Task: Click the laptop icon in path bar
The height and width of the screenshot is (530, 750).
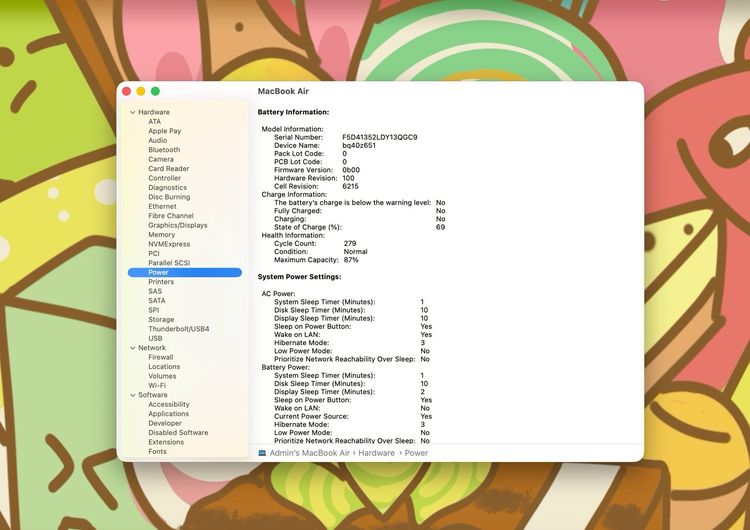Action: click(262, 453)
